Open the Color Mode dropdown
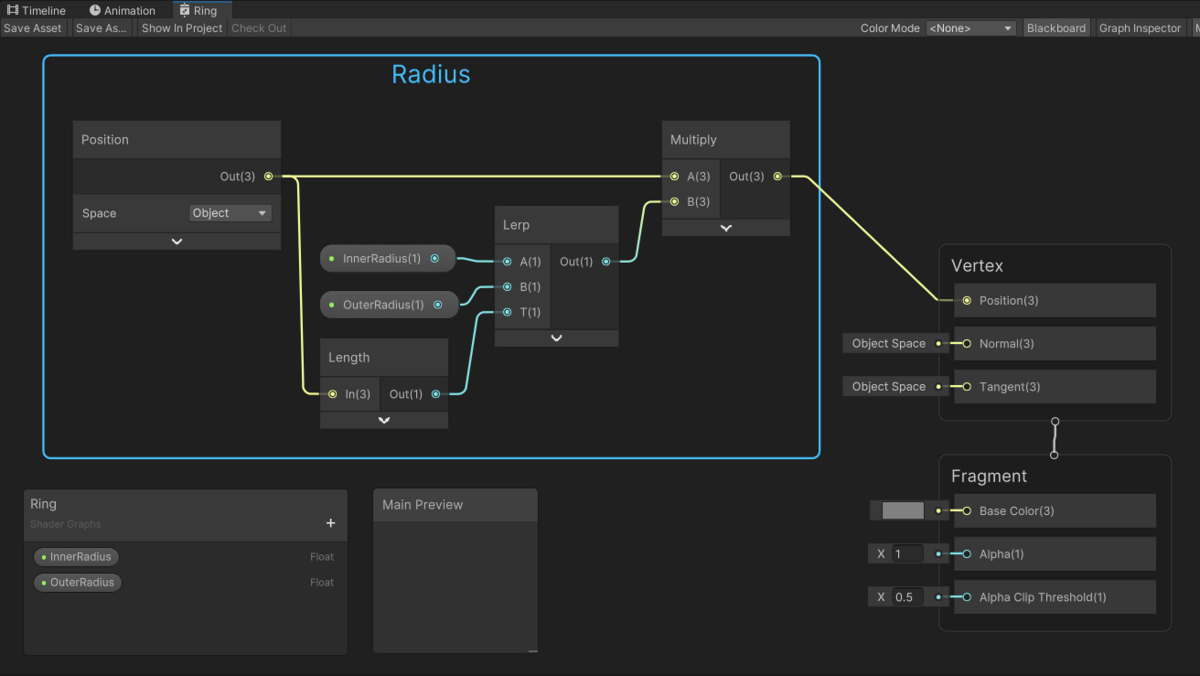This screenshot has height=676, width=1200. (x=971, y=28)
